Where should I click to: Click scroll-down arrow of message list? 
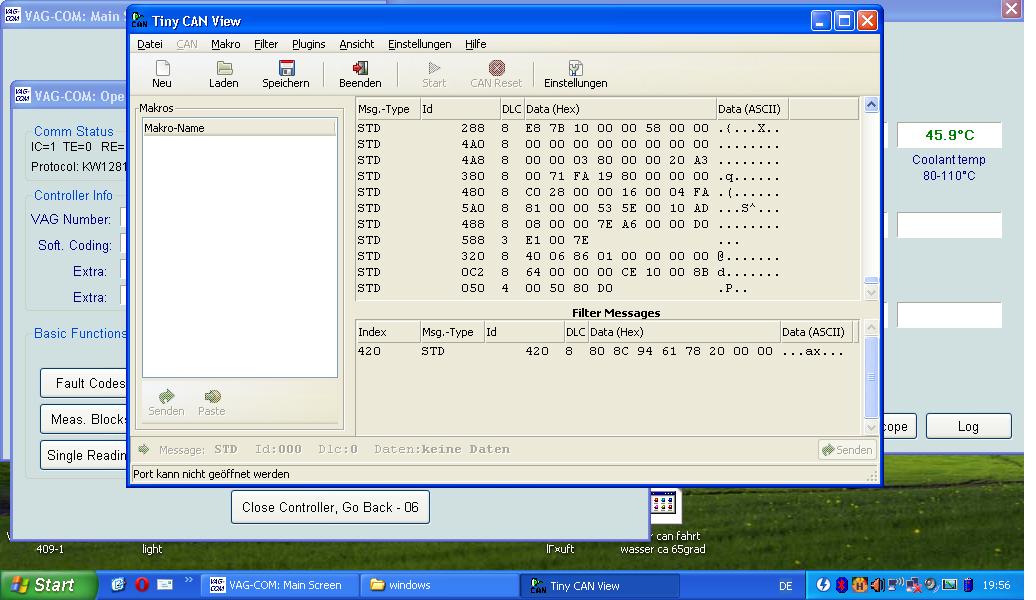pos(871,291)
